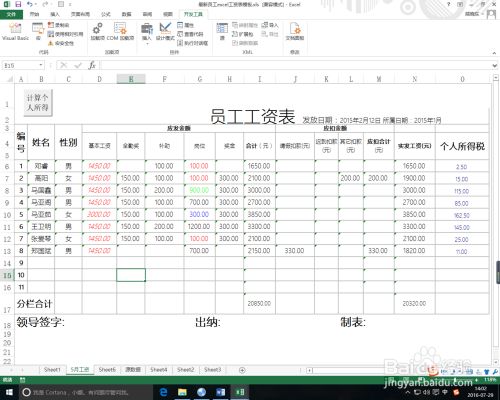Click the horizontal scrollbar left arrow
This screenshot has height=400, width=500.
point(309,370)
